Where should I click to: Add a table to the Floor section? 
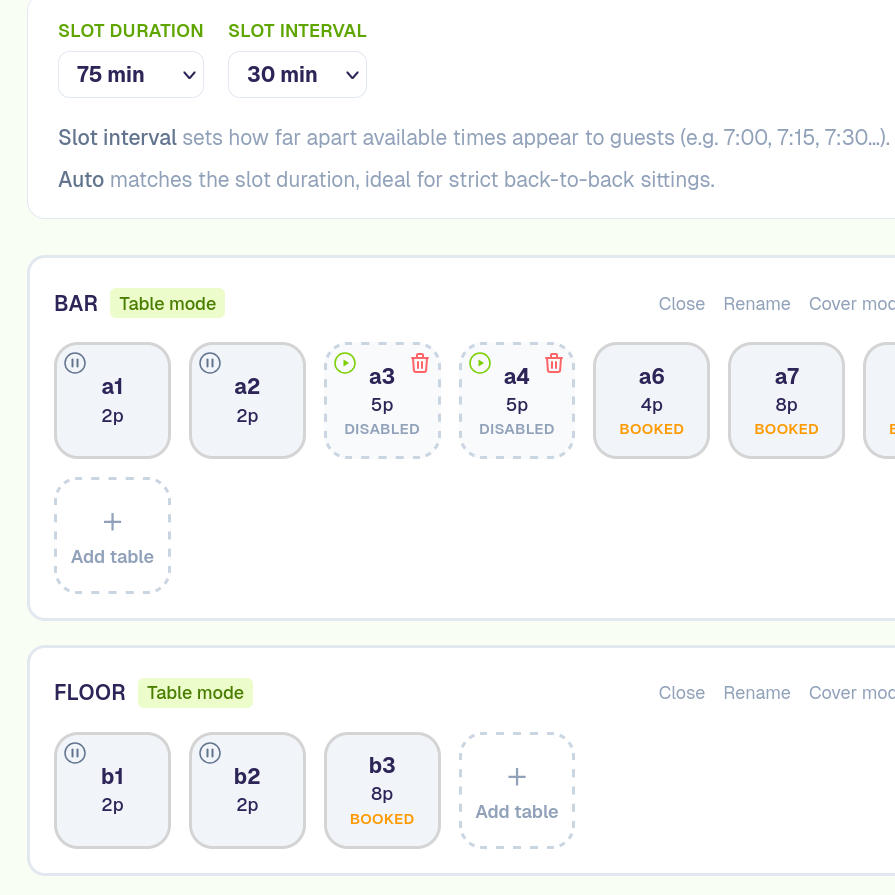[x=517, y=791]
